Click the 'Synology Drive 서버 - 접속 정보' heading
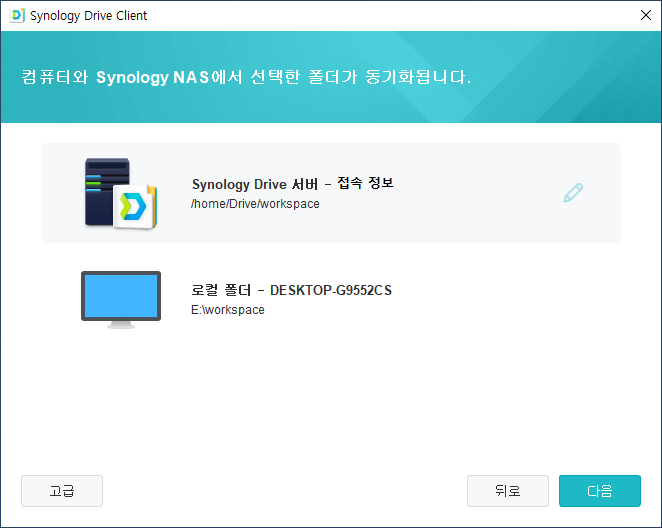Viewport: 662px width, 528px height. pyautogui.click(x=293, y=184)
